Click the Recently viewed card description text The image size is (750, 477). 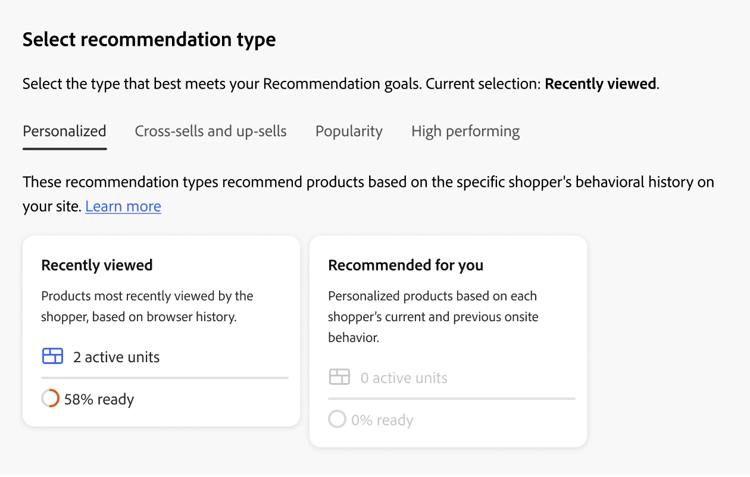(x=147, y=306)
